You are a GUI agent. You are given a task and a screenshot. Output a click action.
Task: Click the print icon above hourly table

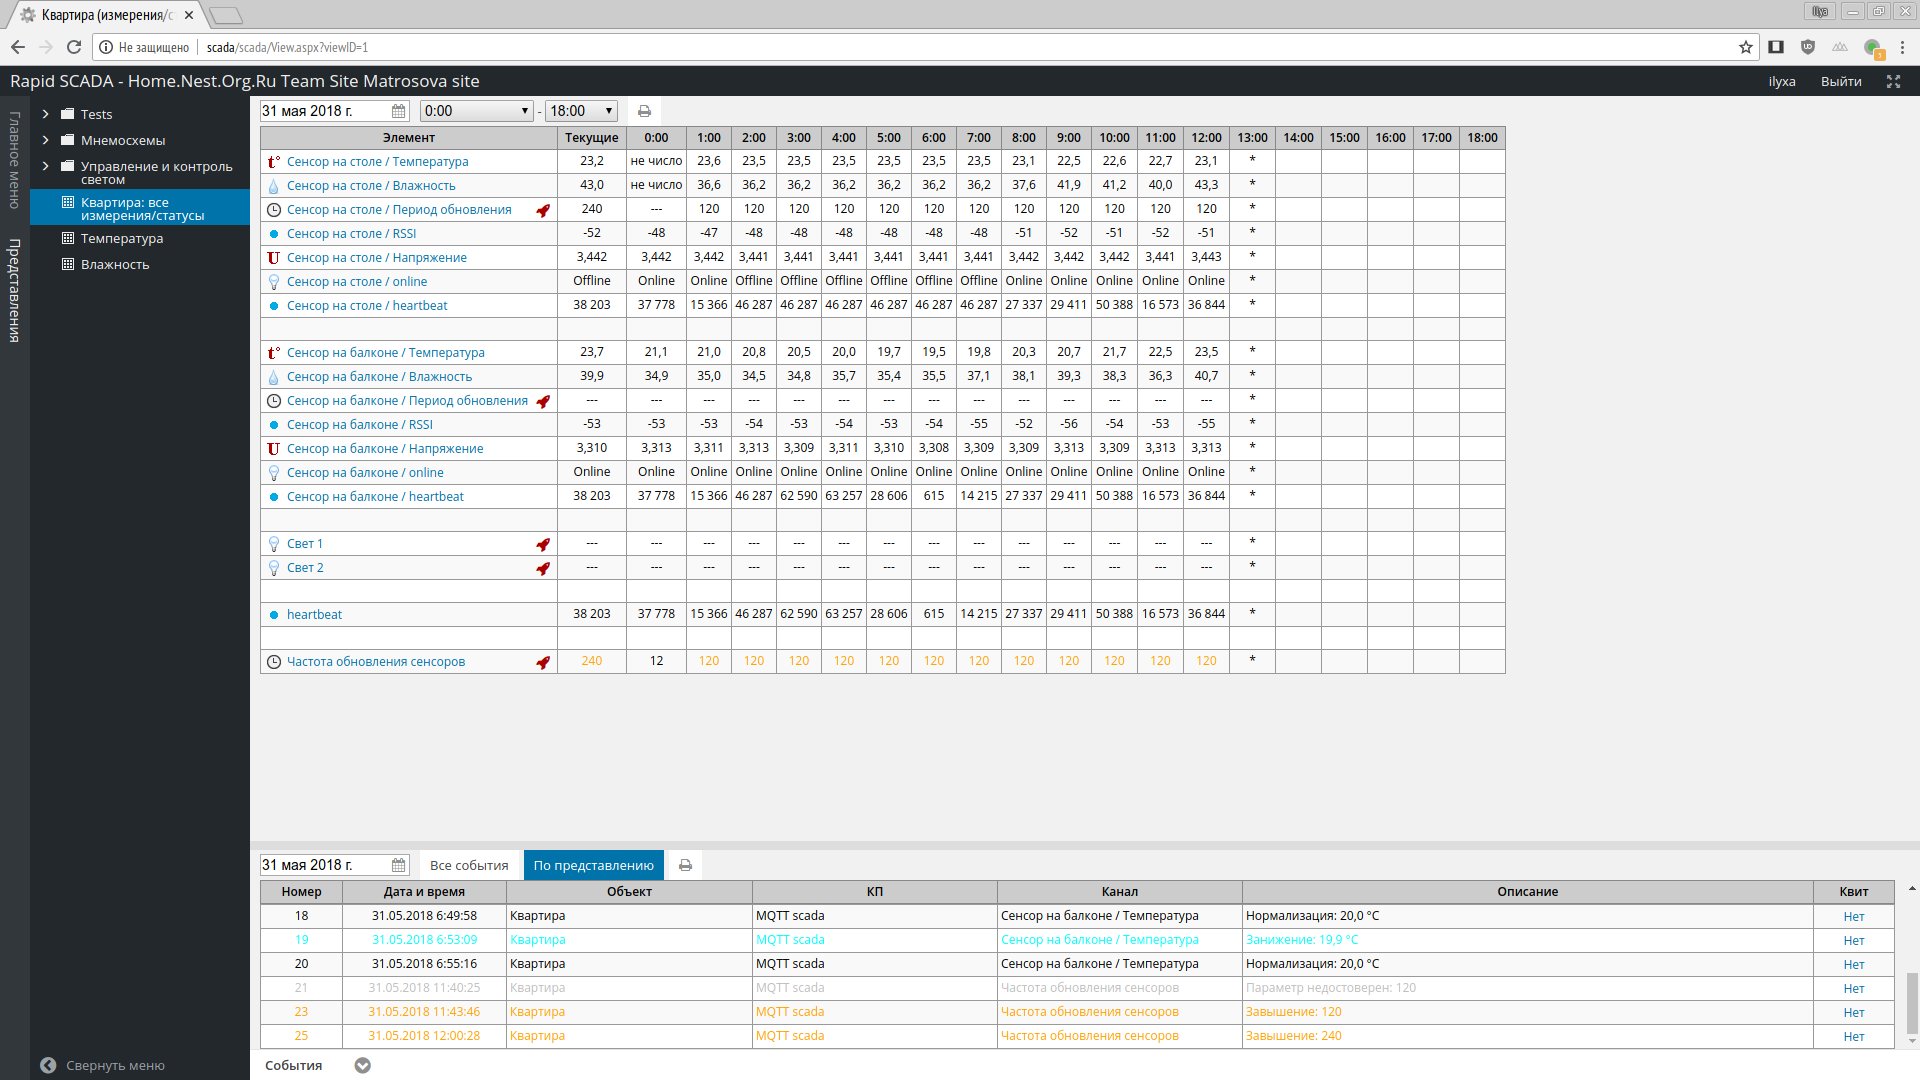644,111
